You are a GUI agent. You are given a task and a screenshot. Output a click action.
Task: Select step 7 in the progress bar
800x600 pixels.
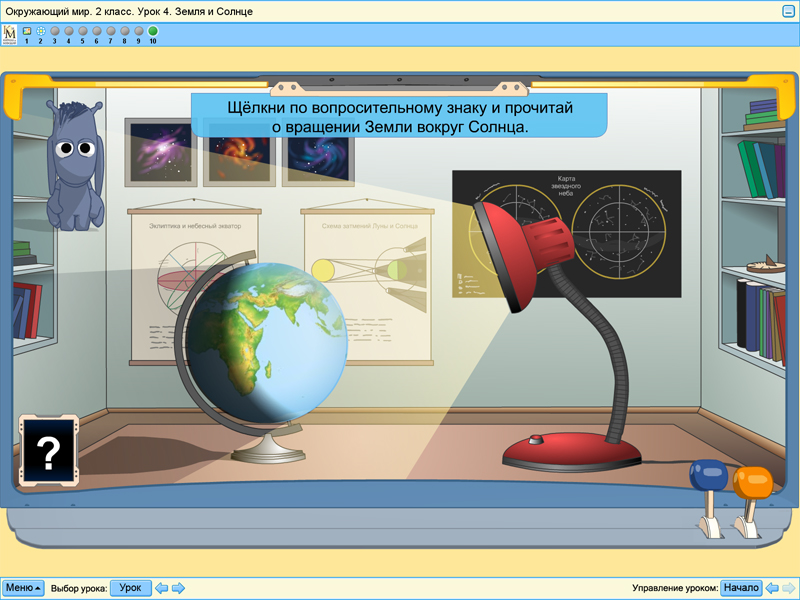point(110,31)
